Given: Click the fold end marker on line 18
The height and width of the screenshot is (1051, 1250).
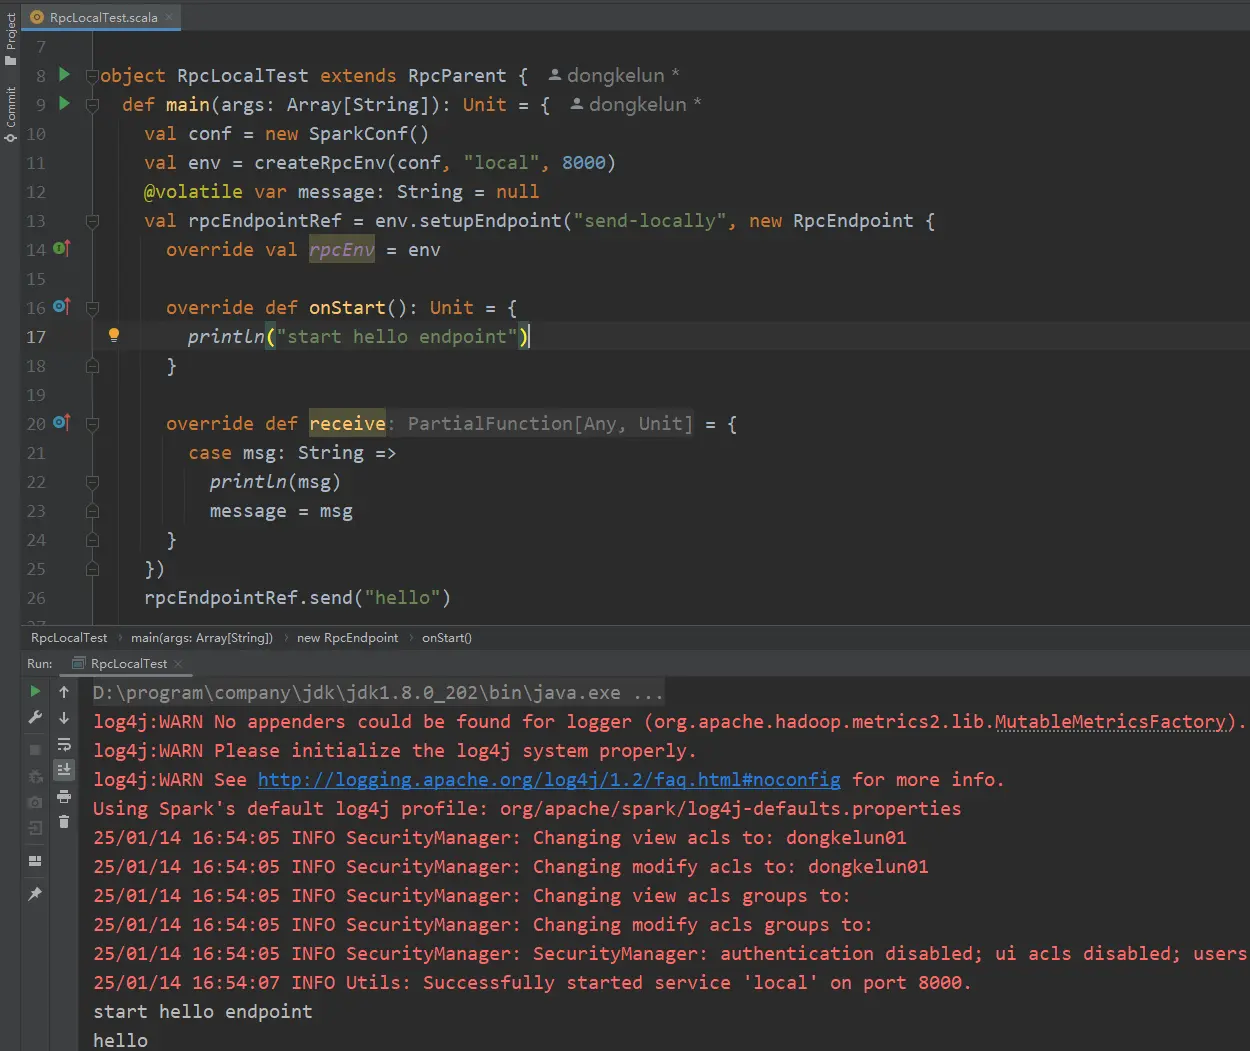Looking at the screenshot, I should point(92,366).
